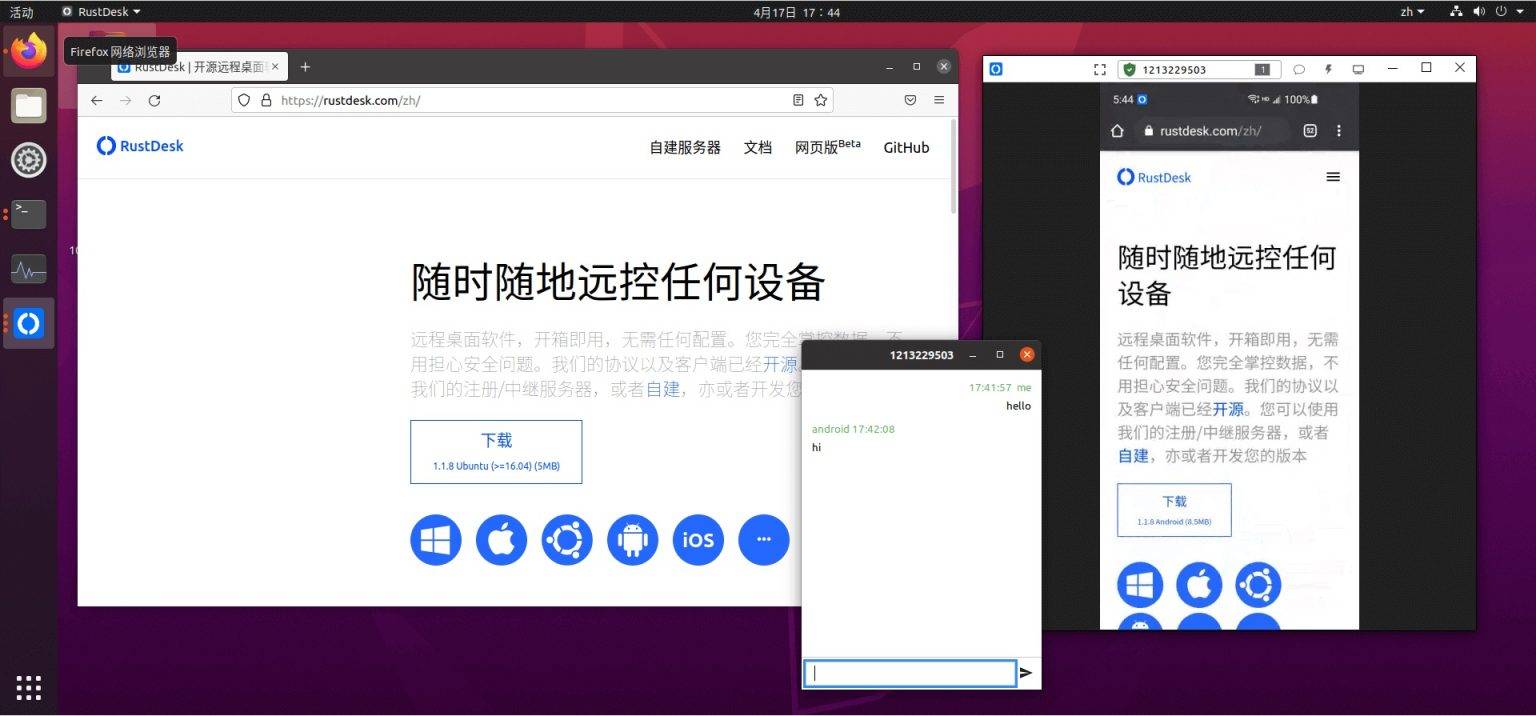Select the Windows download icon on rustdesk.com
Image resolution: width=1536 pixels, height=716 pixels.
[435, 540]
